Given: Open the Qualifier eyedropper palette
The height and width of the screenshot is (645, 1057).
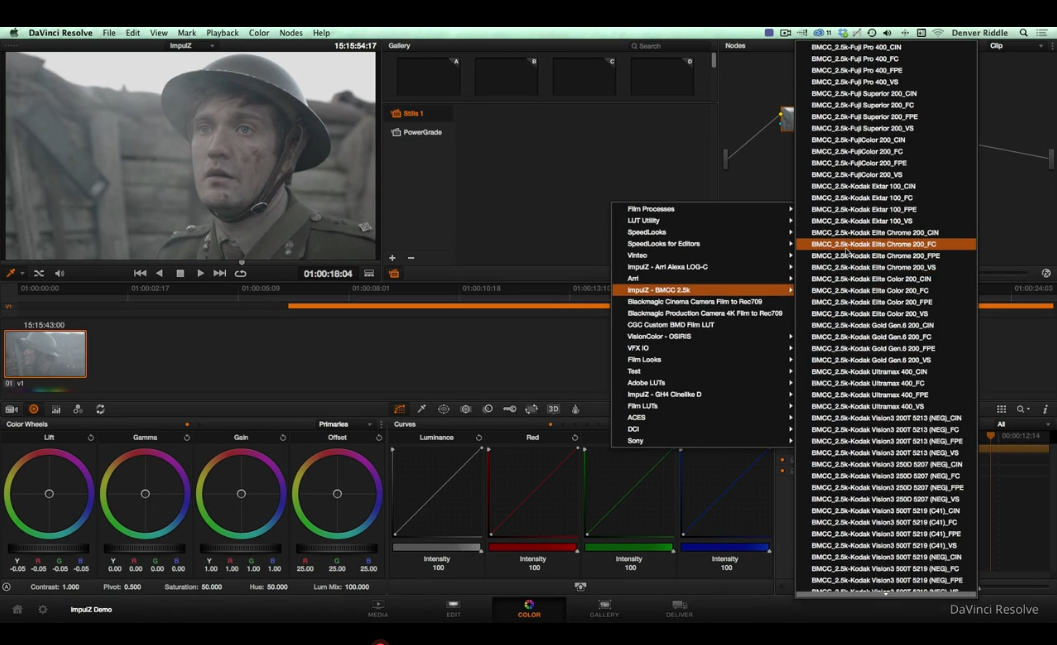Looking at the screenshot, I should pyautogui.click(x=421, y=409).
